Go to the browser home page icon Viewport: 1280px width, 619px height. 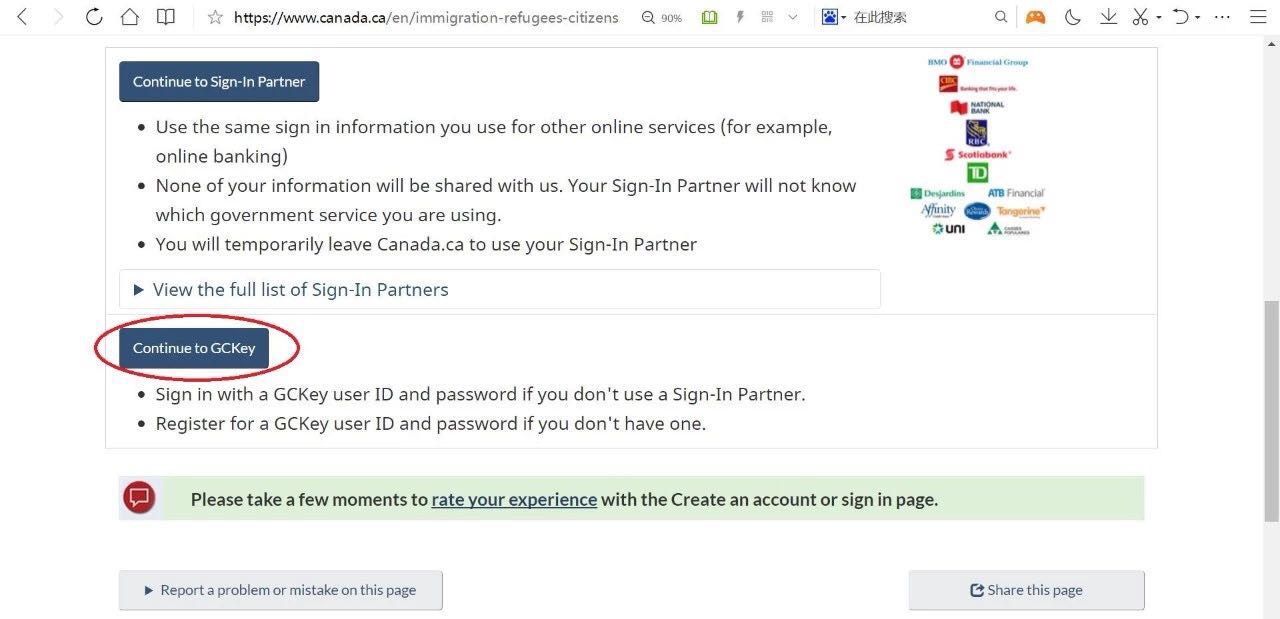(129, 17)
